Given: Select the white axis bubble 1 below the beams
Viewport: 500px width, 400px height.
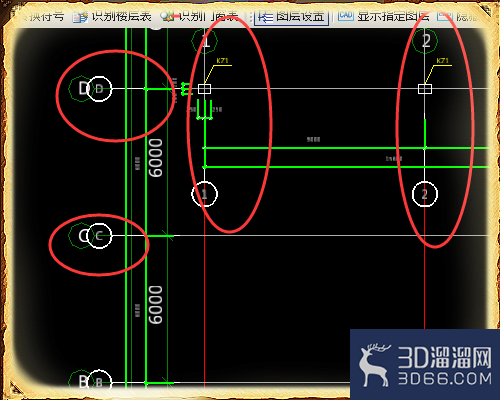Looking at the screenshot, I should [x=204, y=194].
